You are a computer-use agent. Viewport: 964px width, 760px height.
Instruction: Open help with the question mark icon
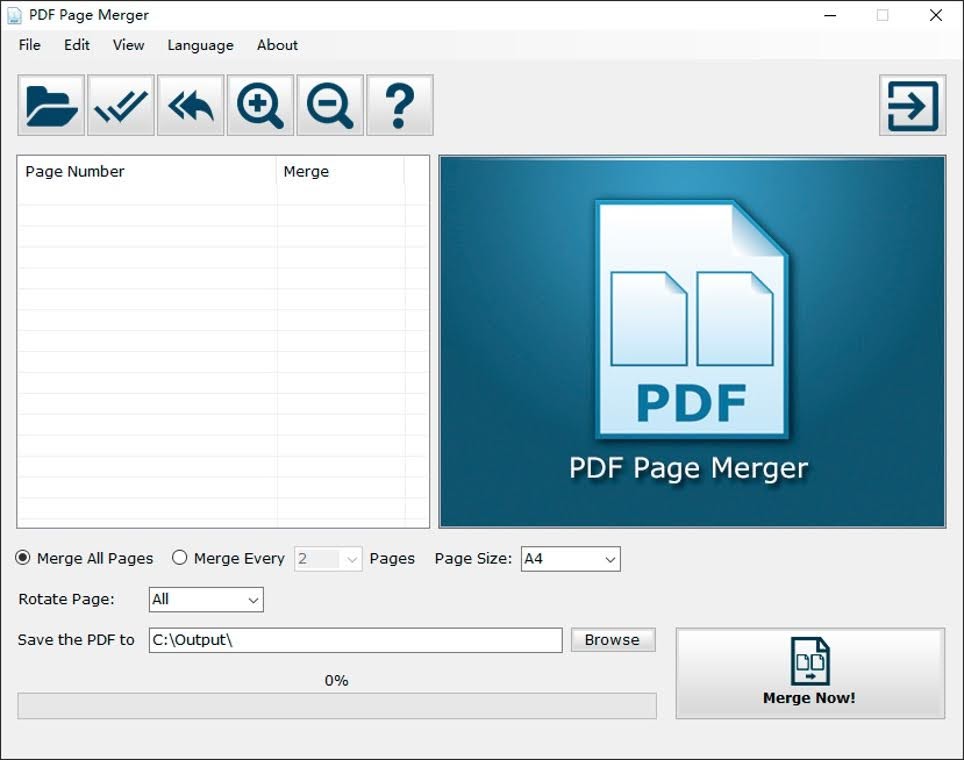click(x=400, y=104)
